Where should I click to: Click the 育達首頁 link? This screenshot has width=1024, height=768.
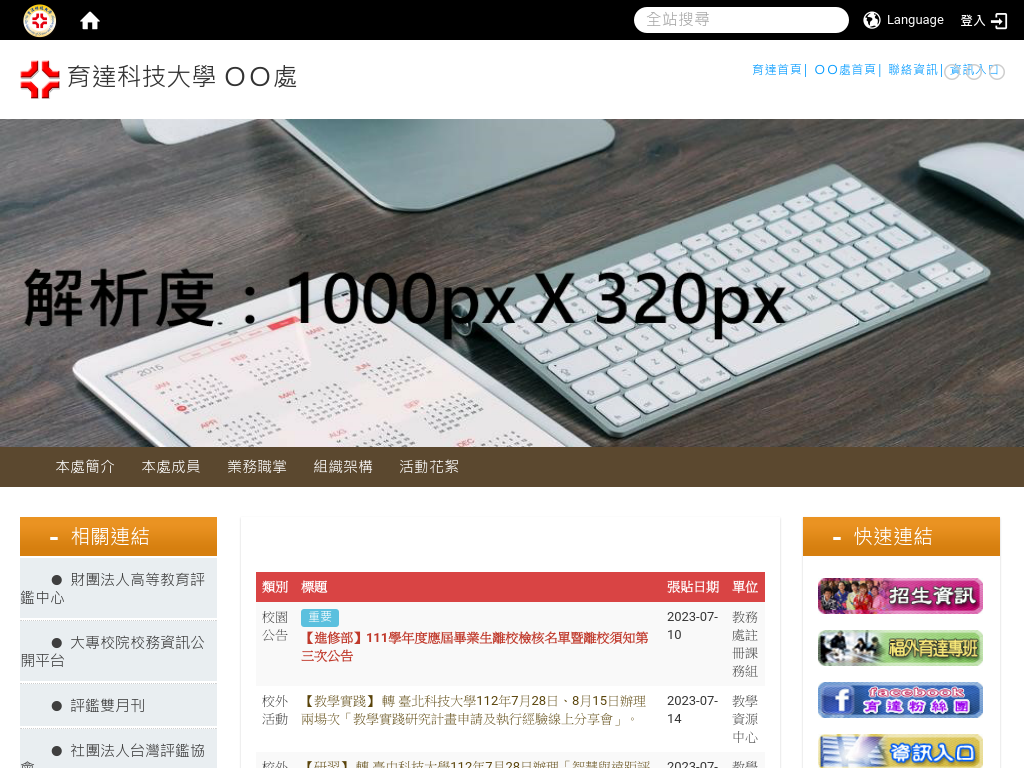click(x=776, y=70)
